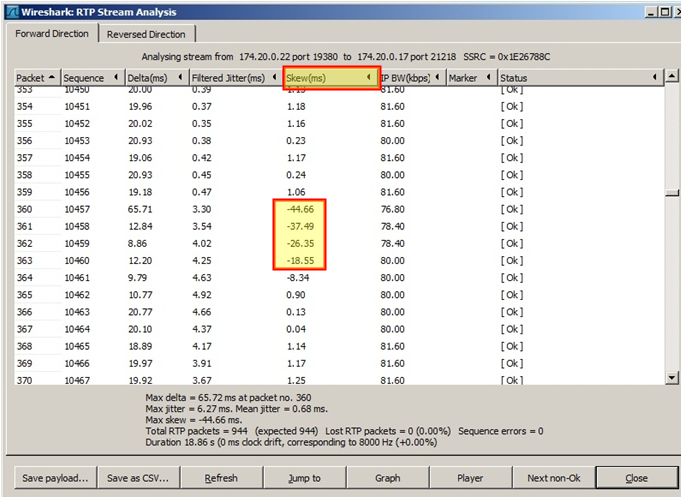The width and height of the screenshot is (681, 497).
Task: Sort by the Packet column header
Action: point(37,78)
